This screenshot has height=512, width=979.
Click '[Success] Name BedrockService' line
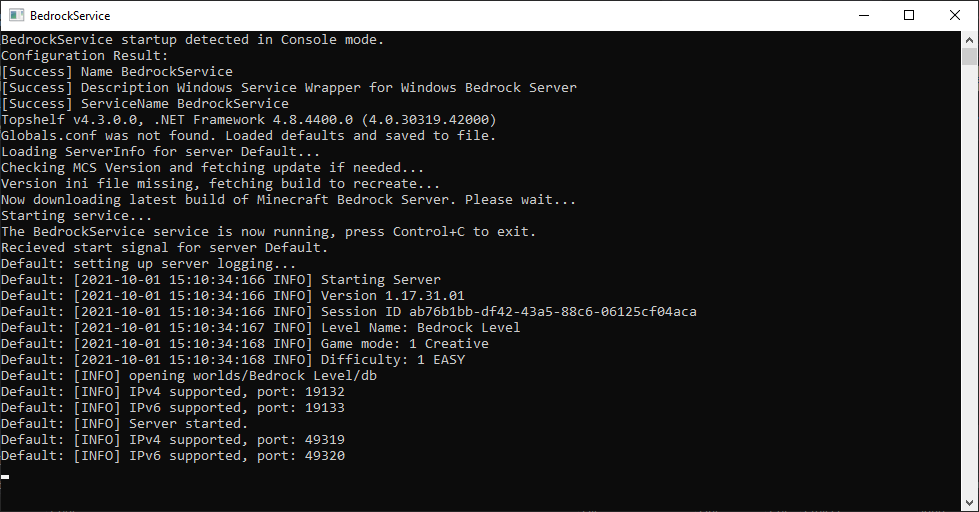(117, 72)
